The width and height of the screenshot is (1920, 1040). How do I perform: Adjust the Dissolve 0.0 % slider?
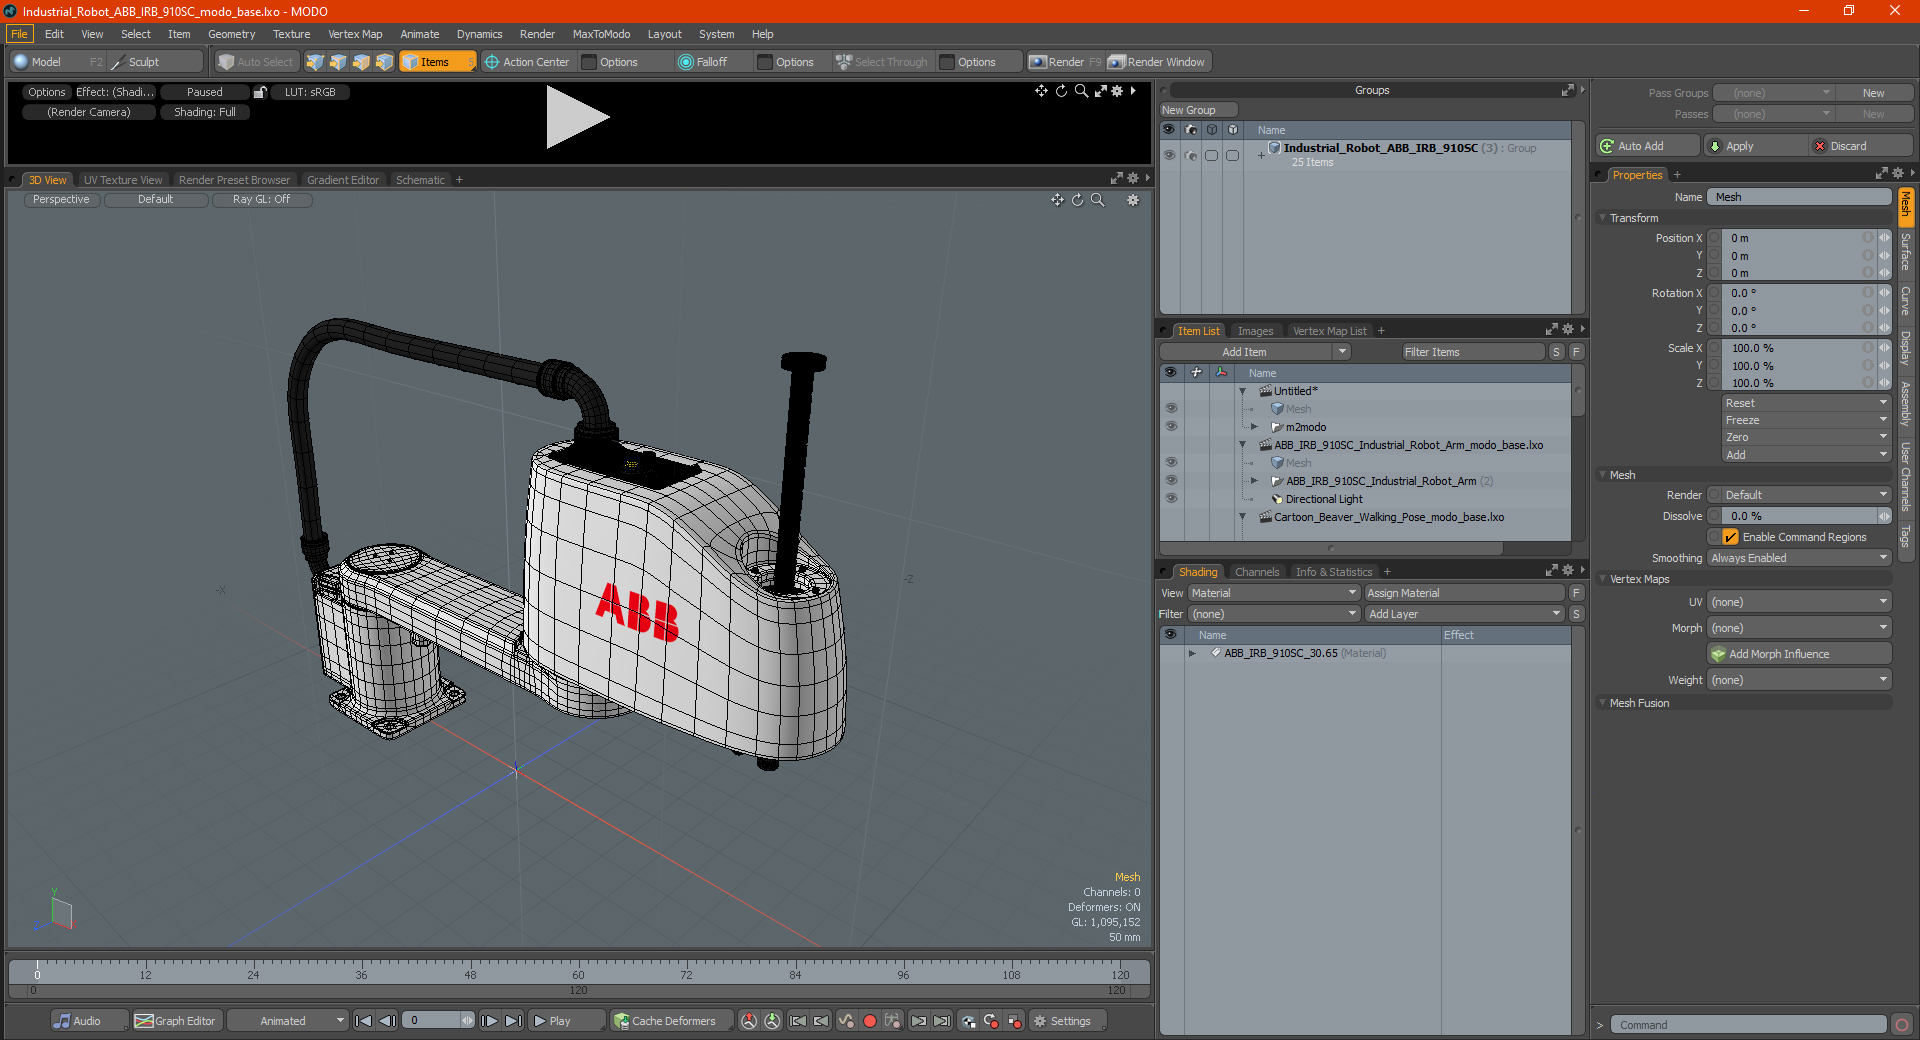1799,516
